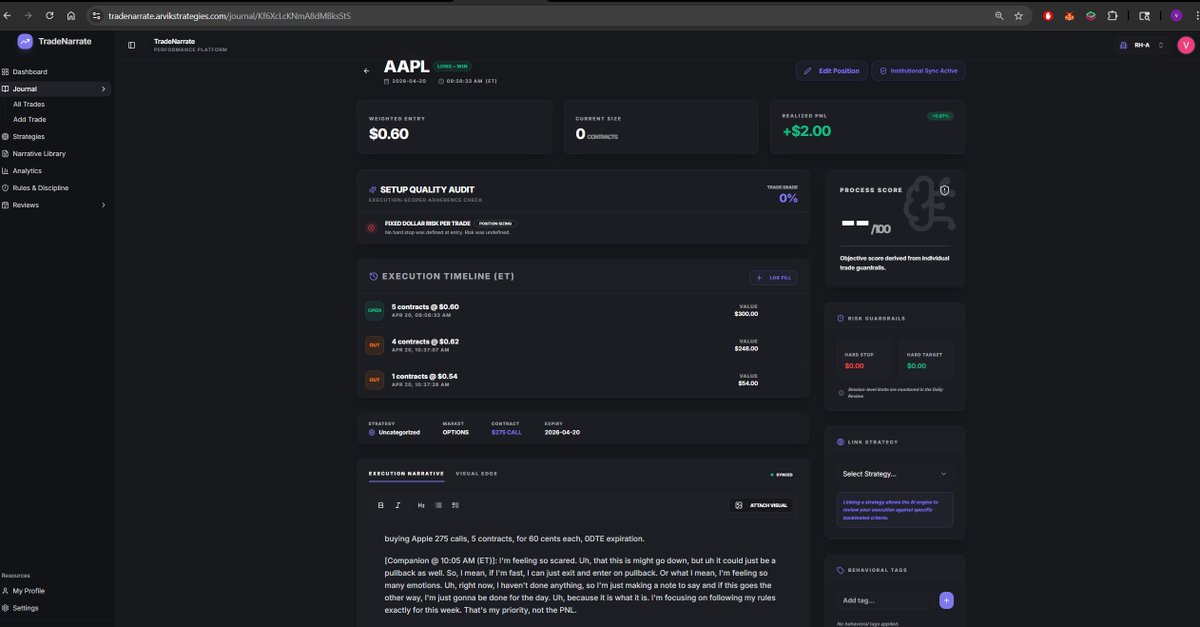
Task: Collapse the sidebar with the panel icon
Action: [x=131, y=45]
